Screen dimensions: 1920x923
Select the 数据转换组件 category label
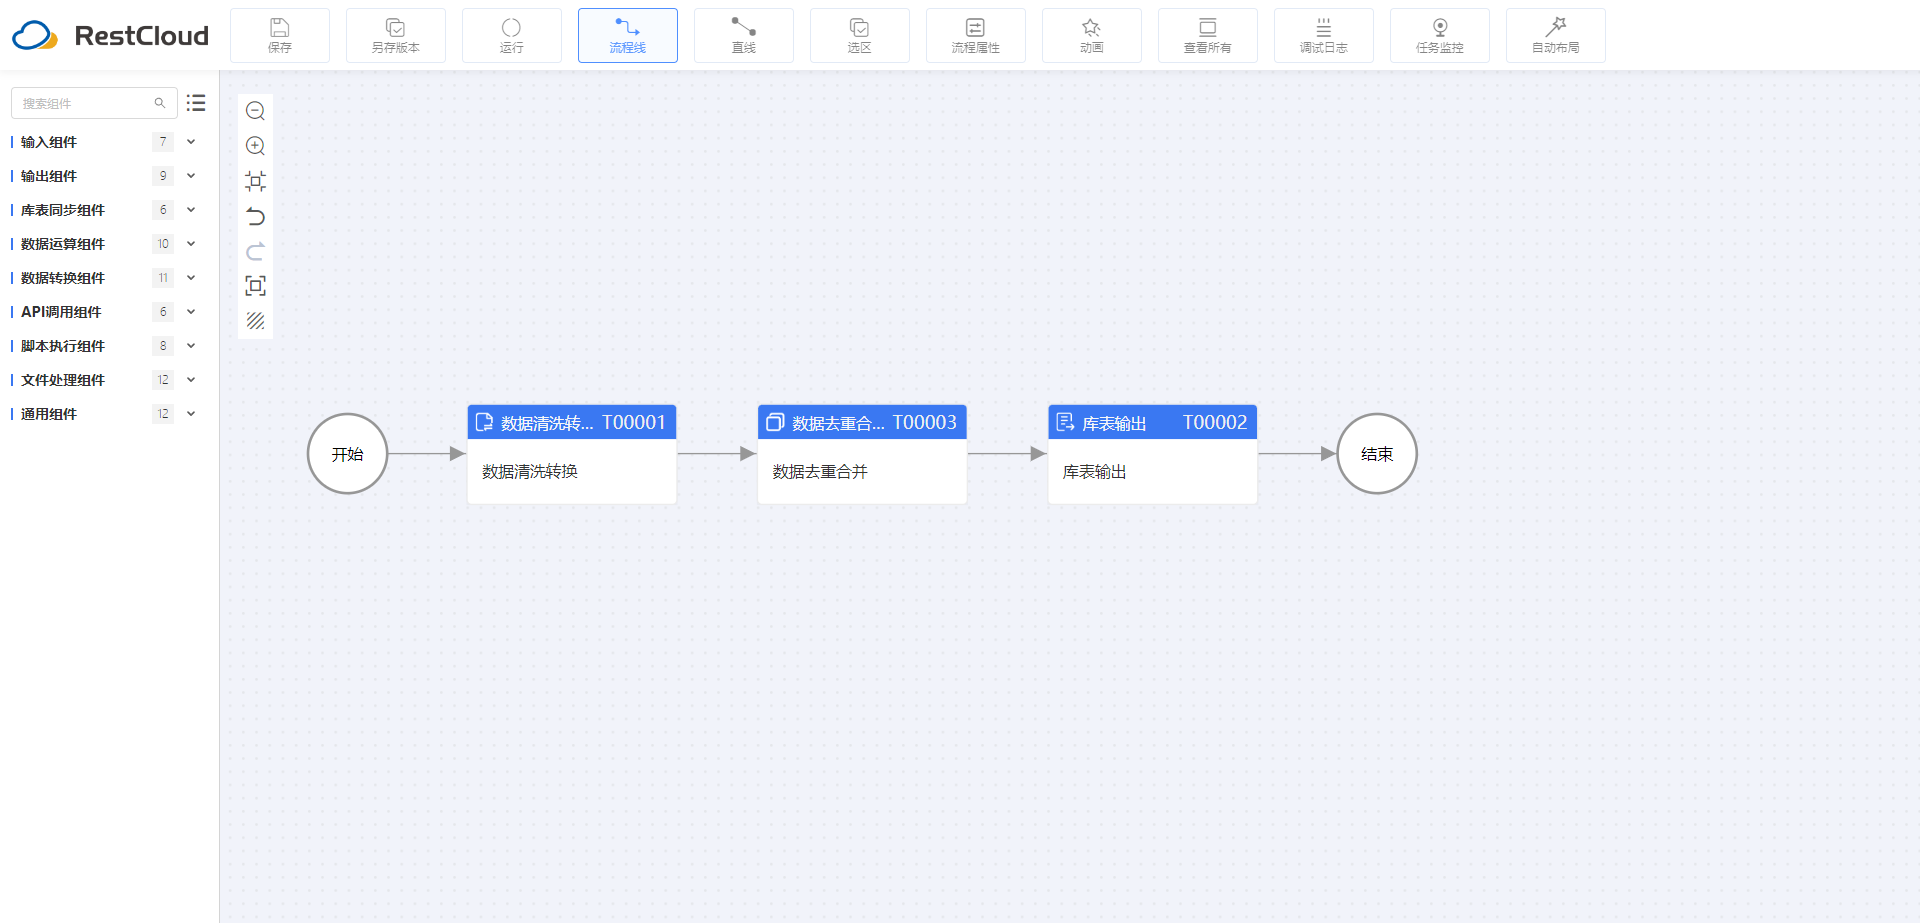point(63,278)
